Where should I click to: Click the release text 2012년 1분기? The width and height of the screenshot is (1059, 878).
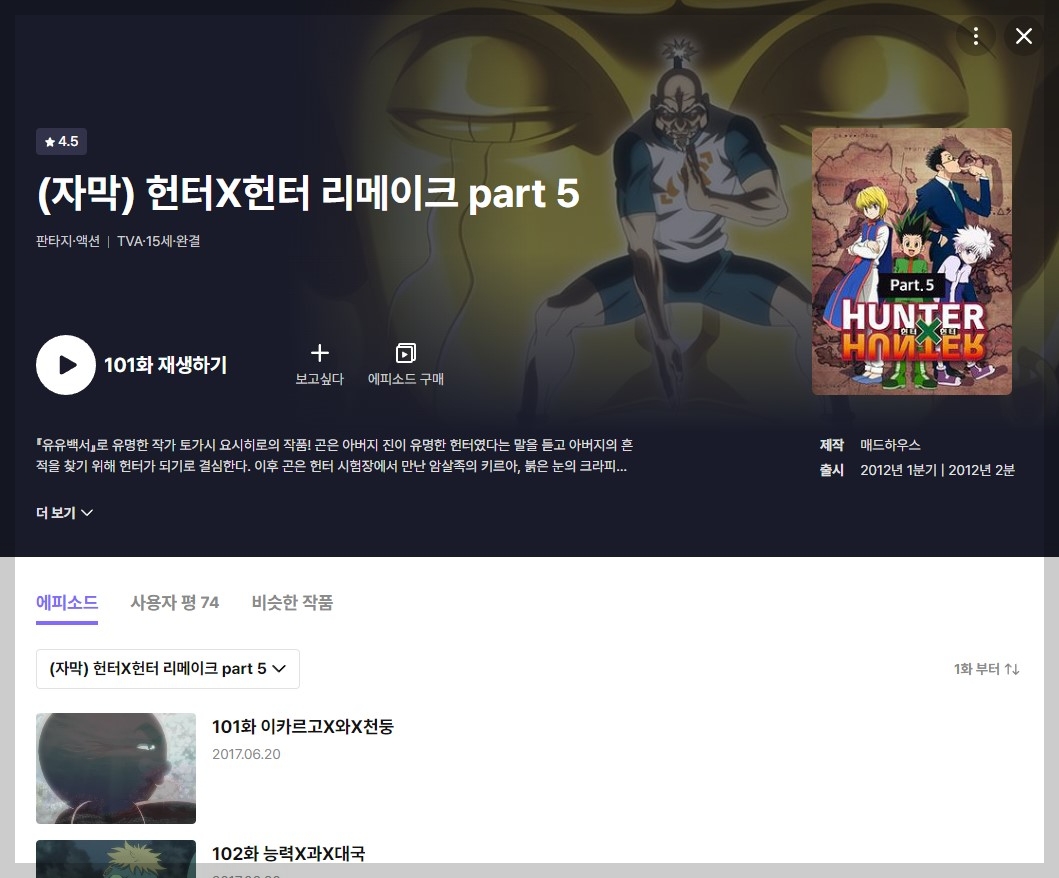(898, 470)
